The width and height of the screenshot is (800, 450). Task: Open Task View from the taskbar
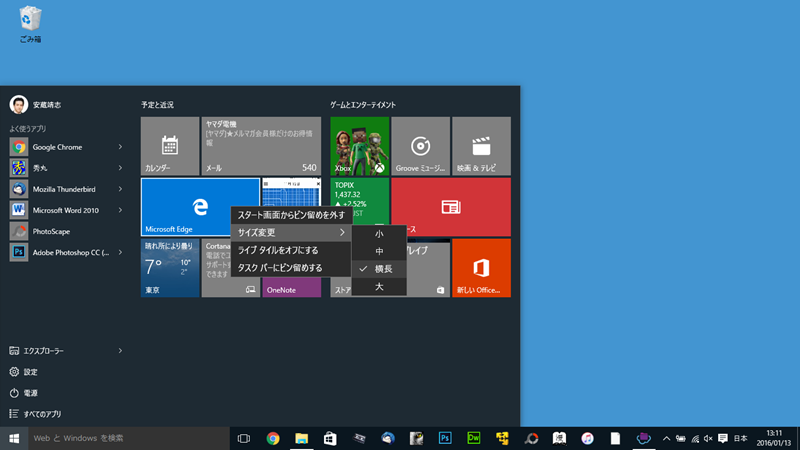pos(243,438)
